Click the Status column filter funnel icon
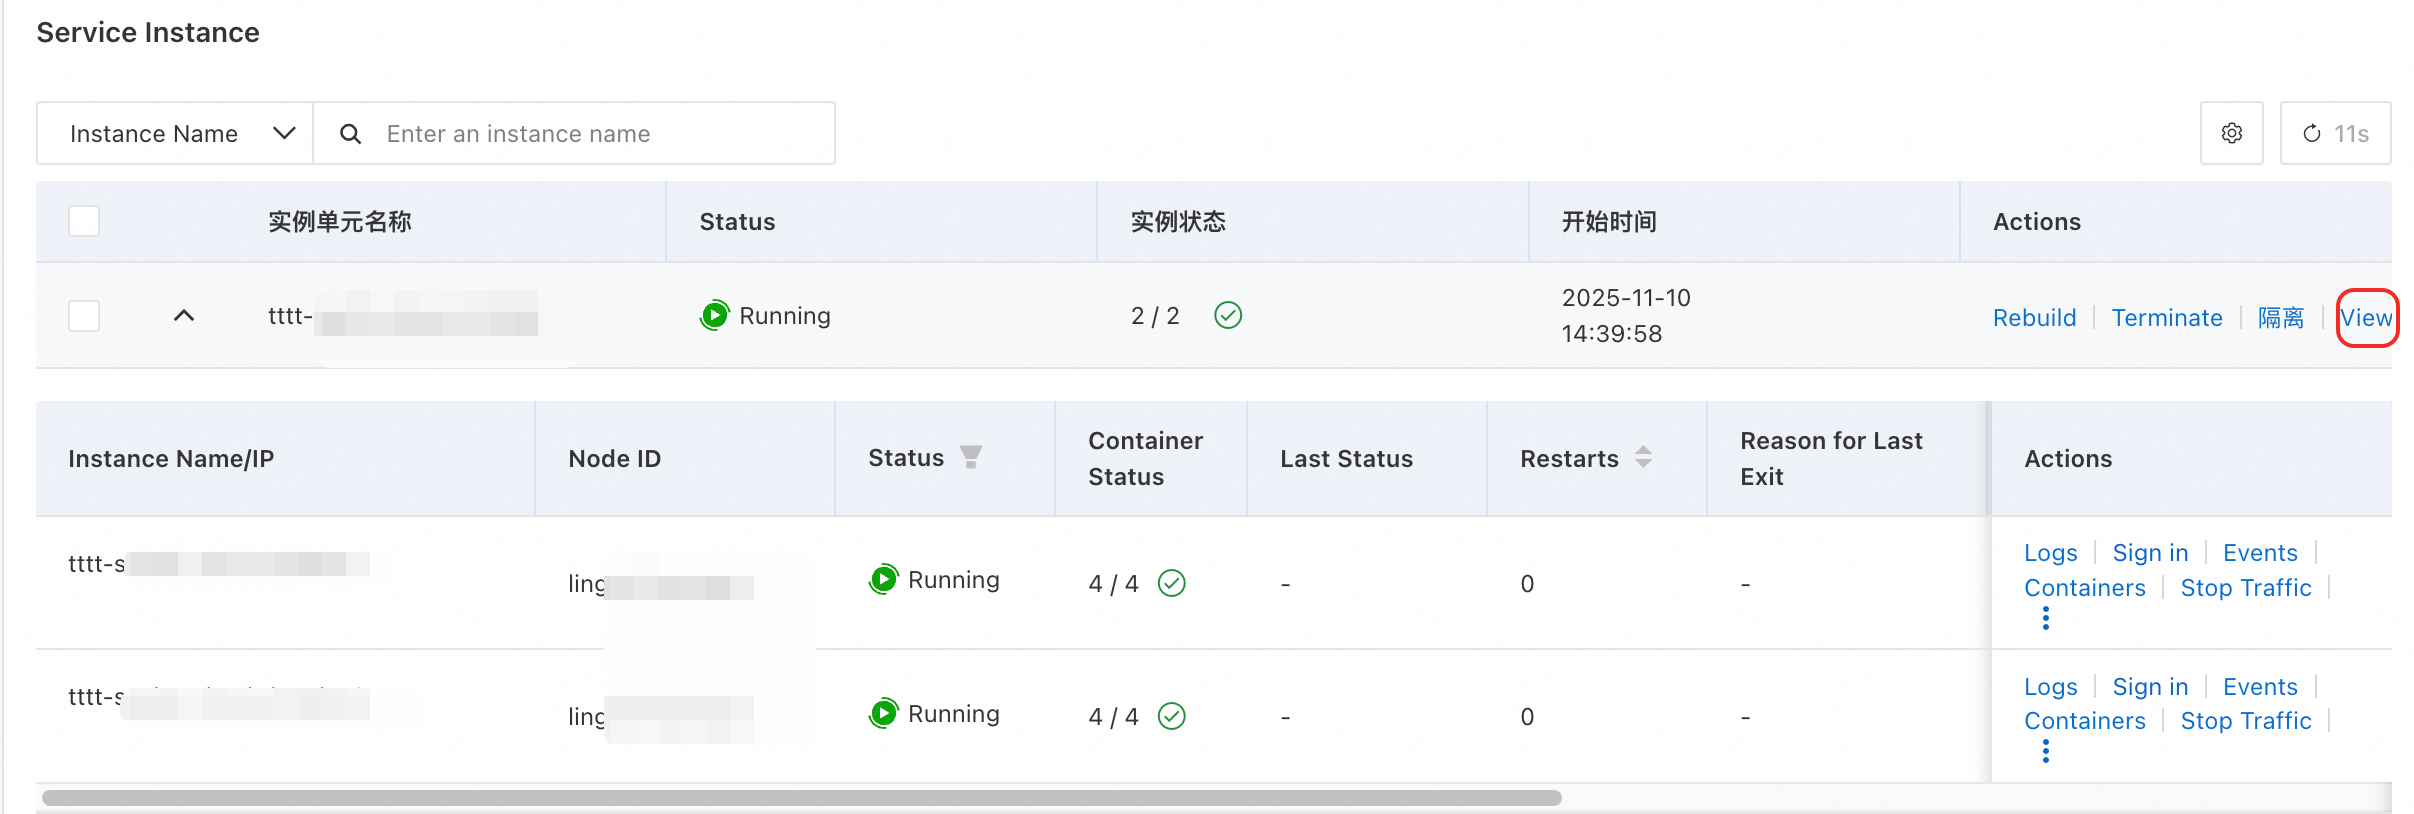Viewport: 2414px width, 814px height. pos(970,457)
